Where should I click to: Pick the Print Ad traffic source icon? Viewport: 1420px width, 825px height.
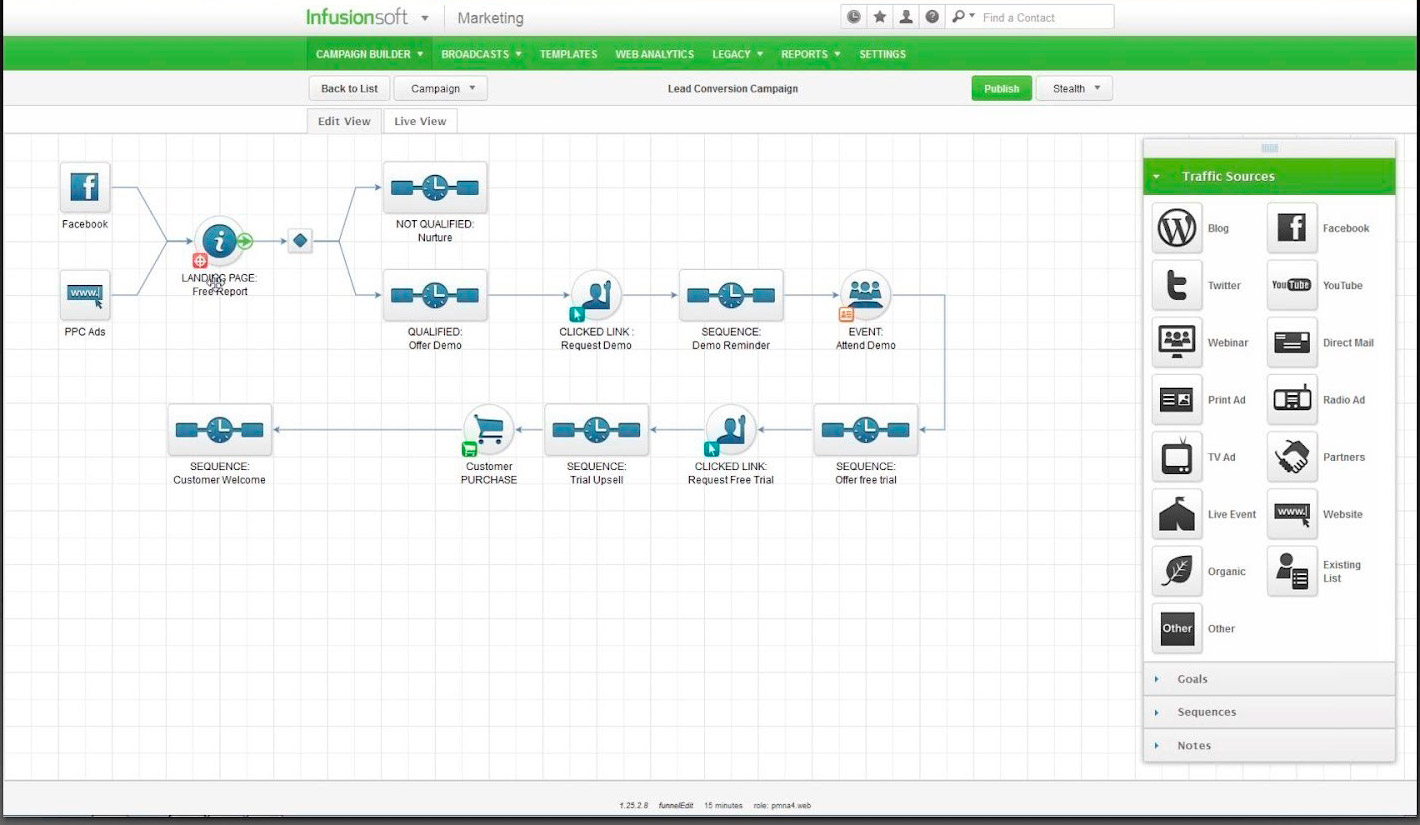click(1177, 400)
